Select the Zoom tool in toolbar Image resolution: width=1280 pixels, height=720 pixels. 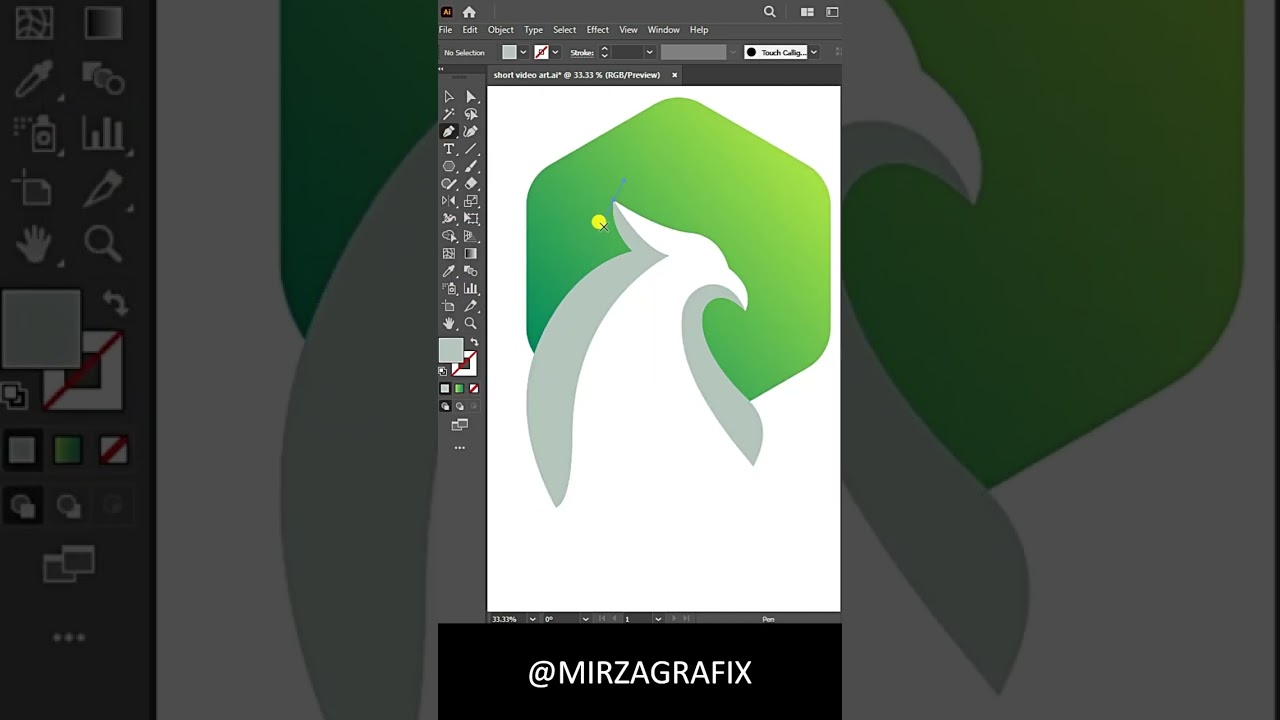[x=471, y=324]
